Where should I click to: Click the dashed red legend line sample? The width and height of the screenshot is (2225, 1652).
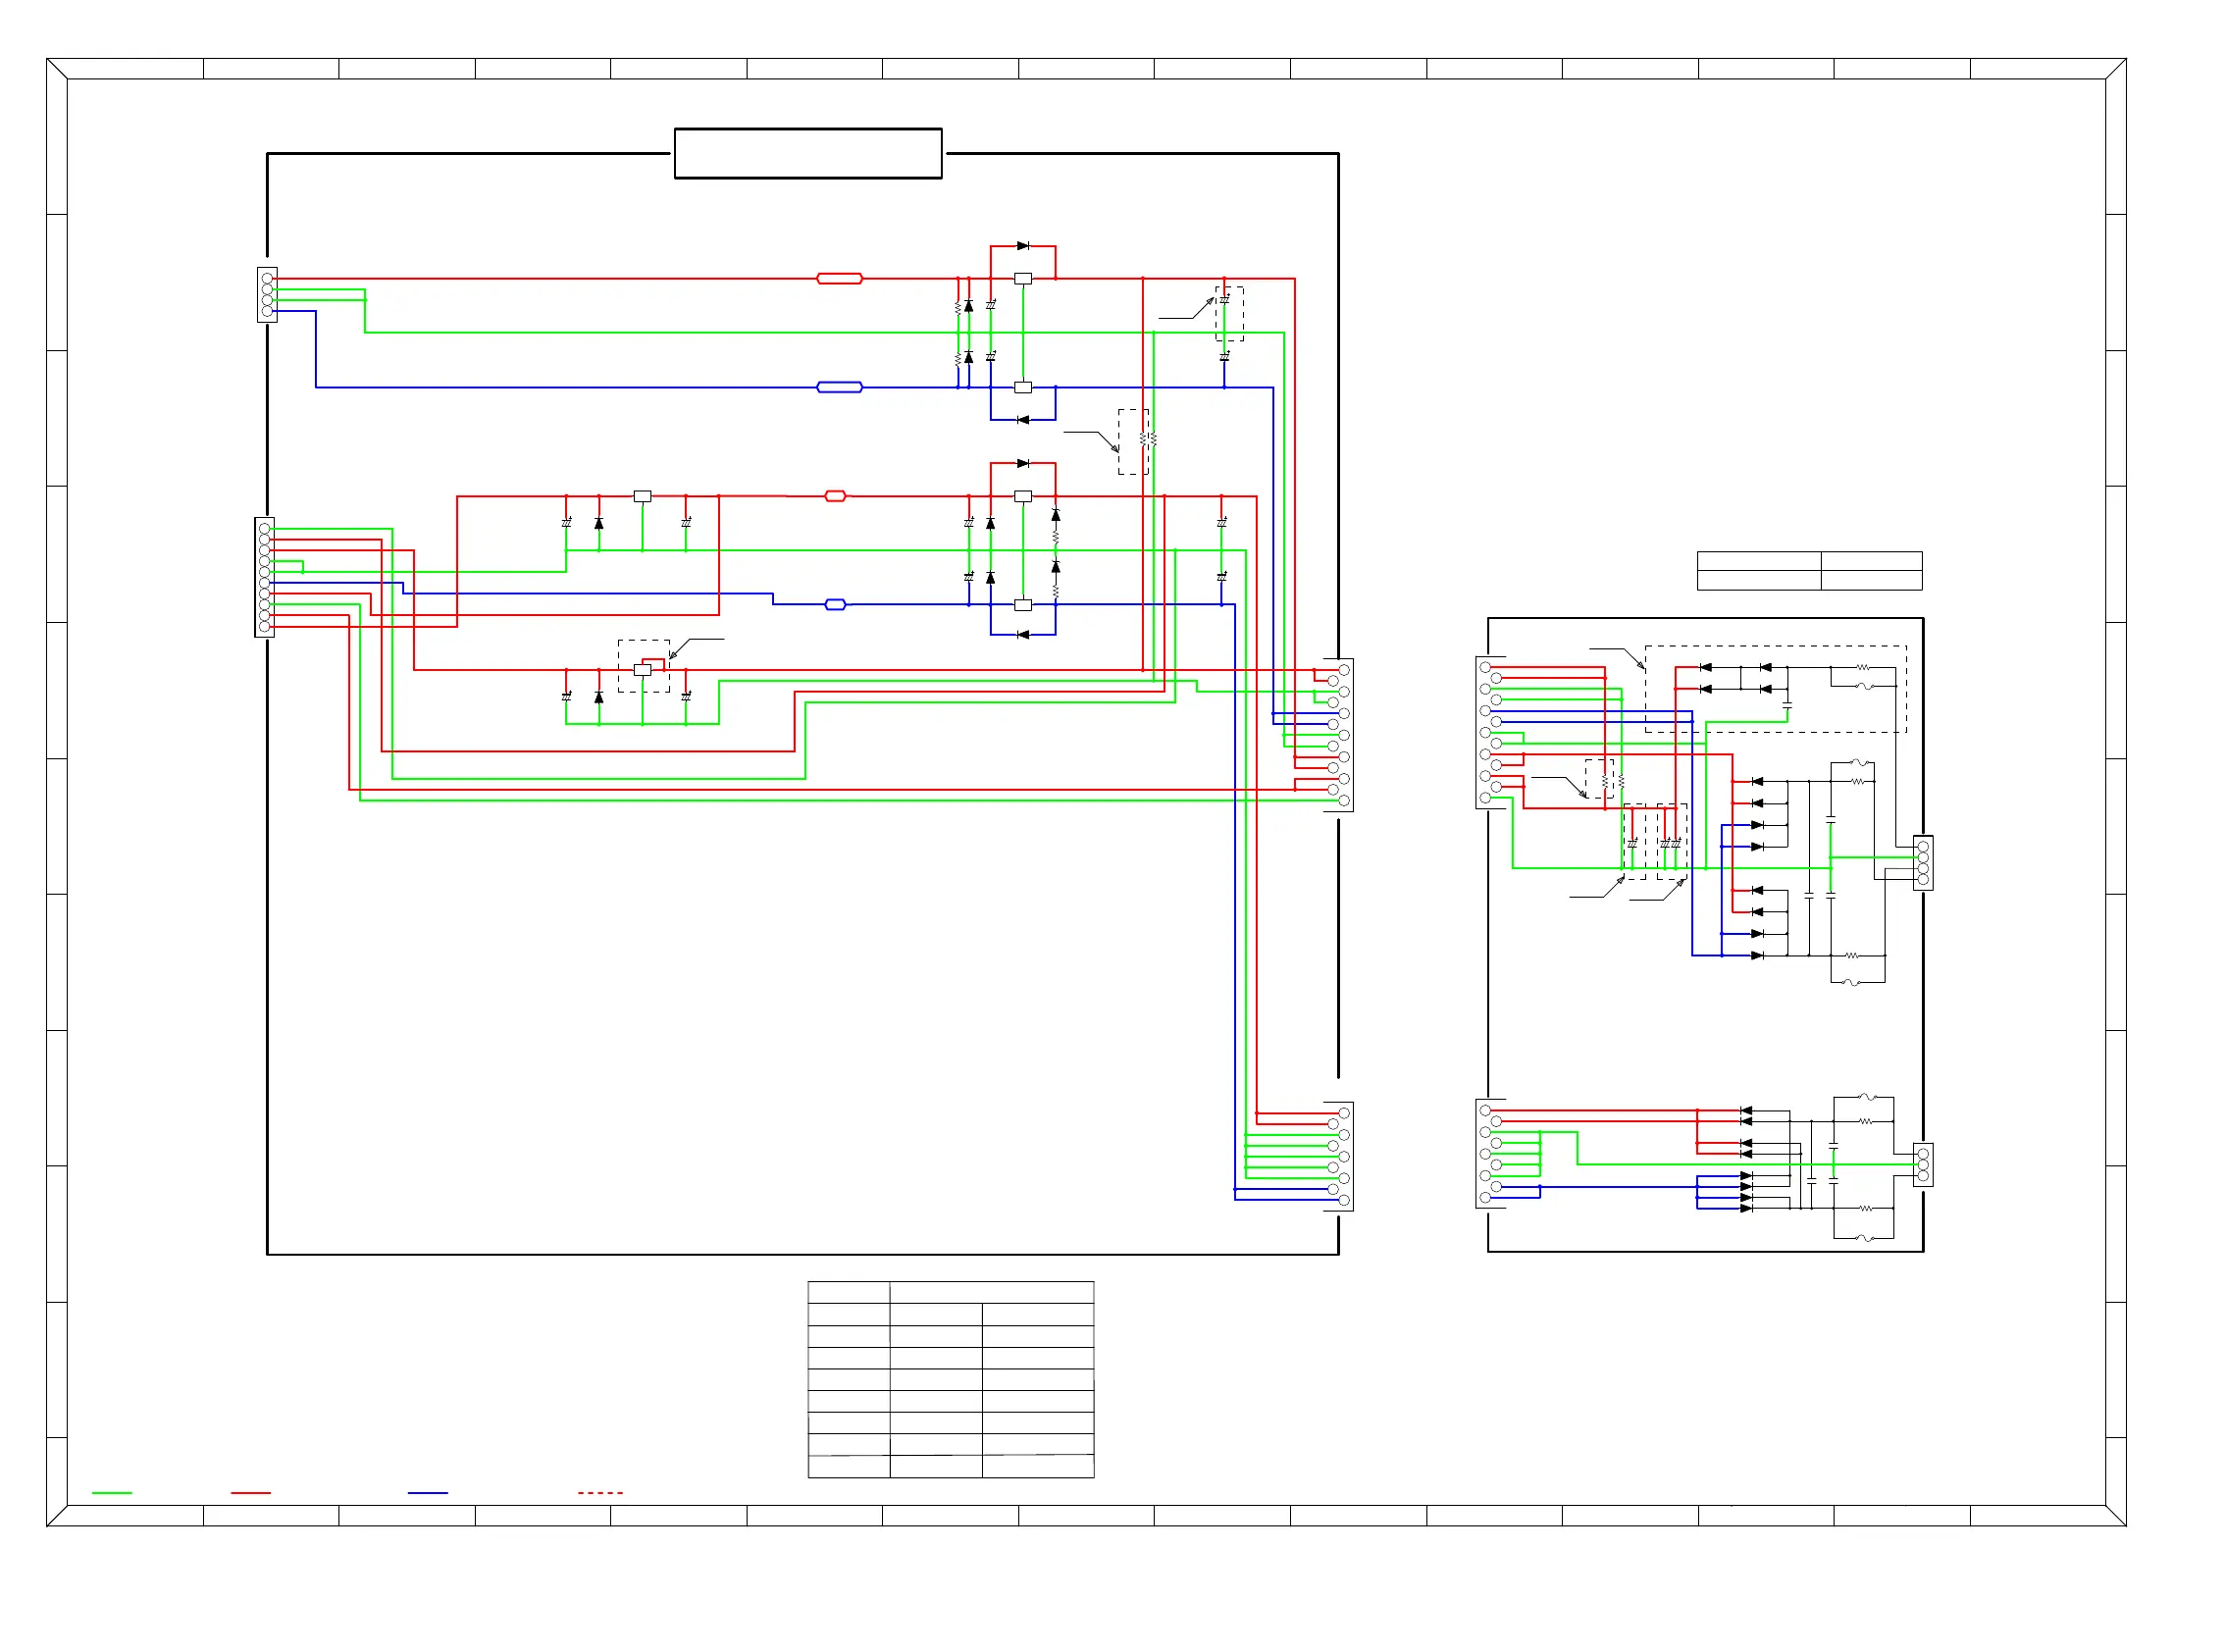(x=600, y=1493)
